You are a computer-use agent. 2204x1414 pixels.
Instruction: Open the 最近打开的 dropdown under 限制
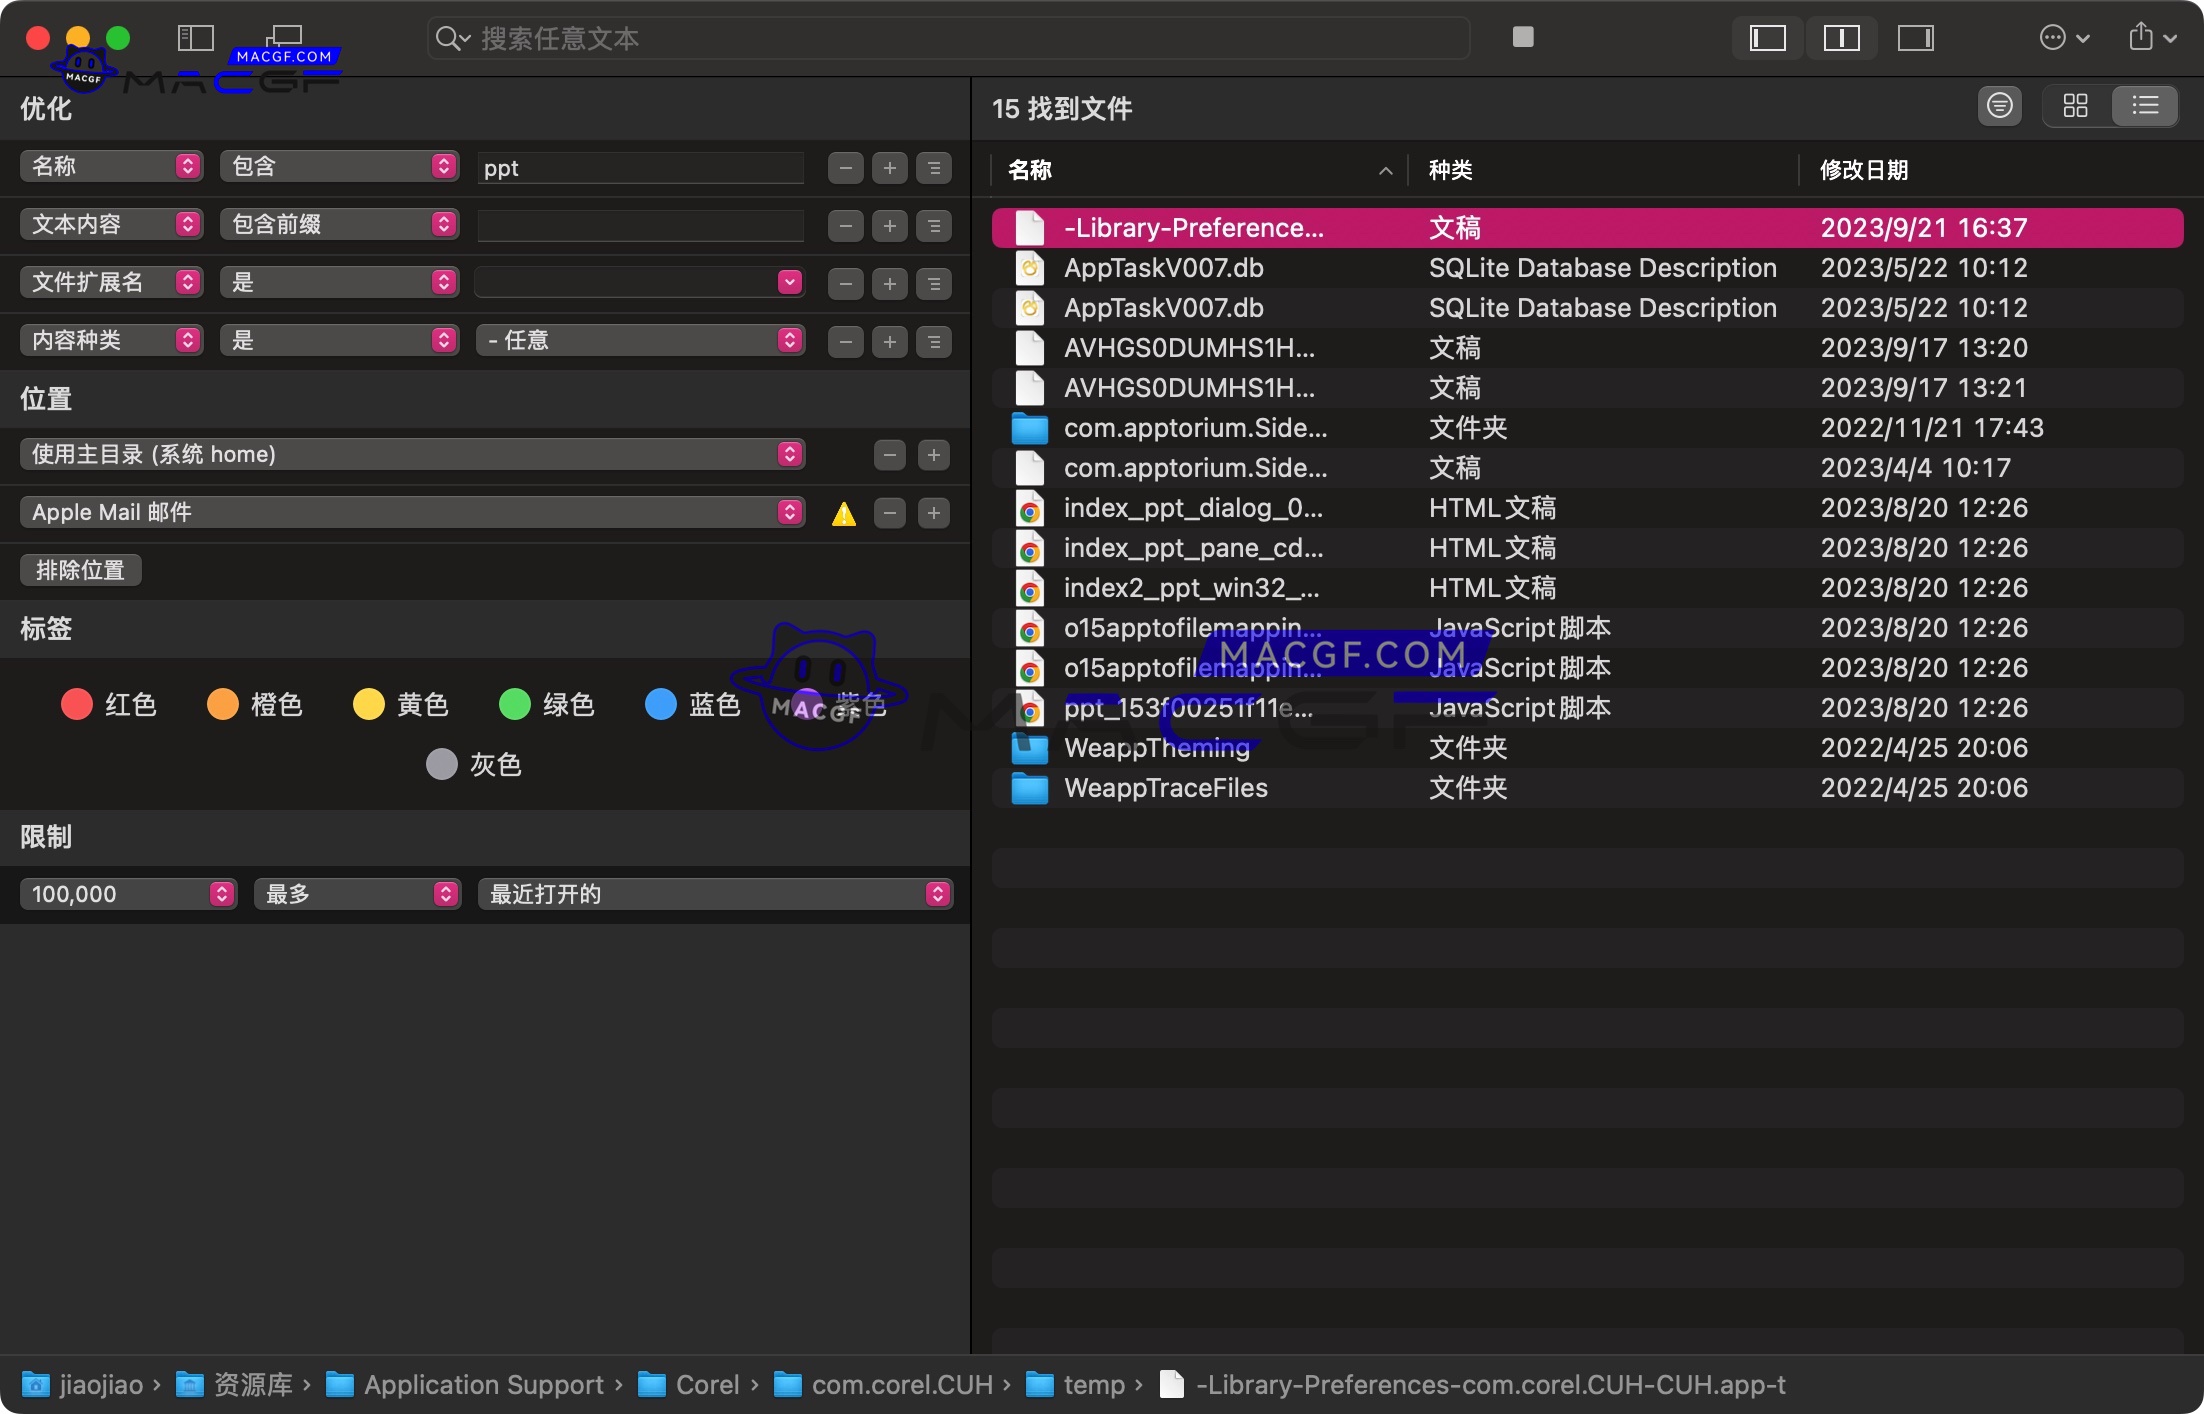714,893
